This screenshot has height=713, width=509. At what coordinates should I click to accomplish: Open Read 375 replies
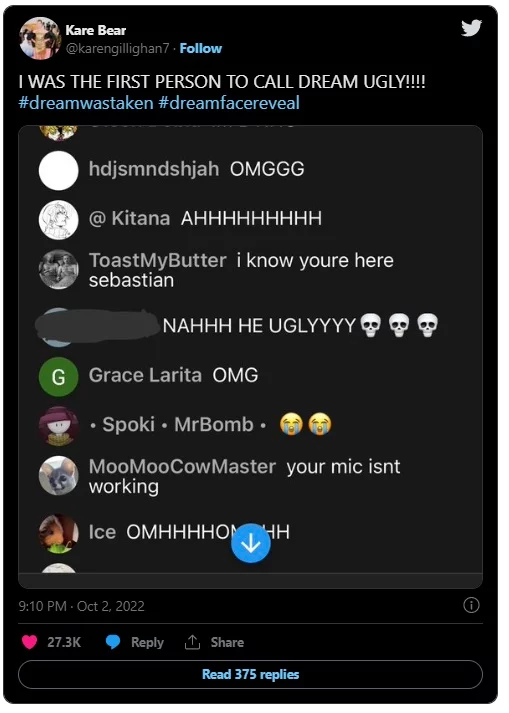point(251,674)
